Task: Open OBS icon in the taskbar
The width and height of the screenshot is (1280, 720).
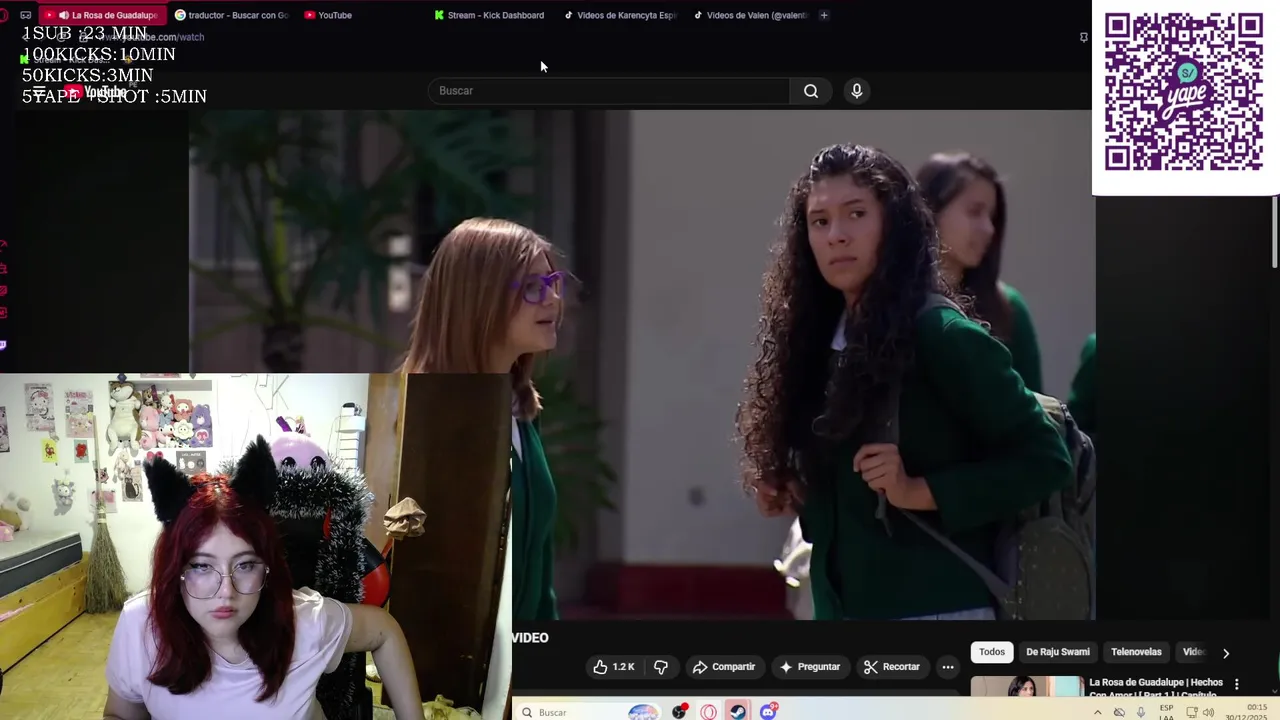Action: pyautogui.click(x=679, y=712)
